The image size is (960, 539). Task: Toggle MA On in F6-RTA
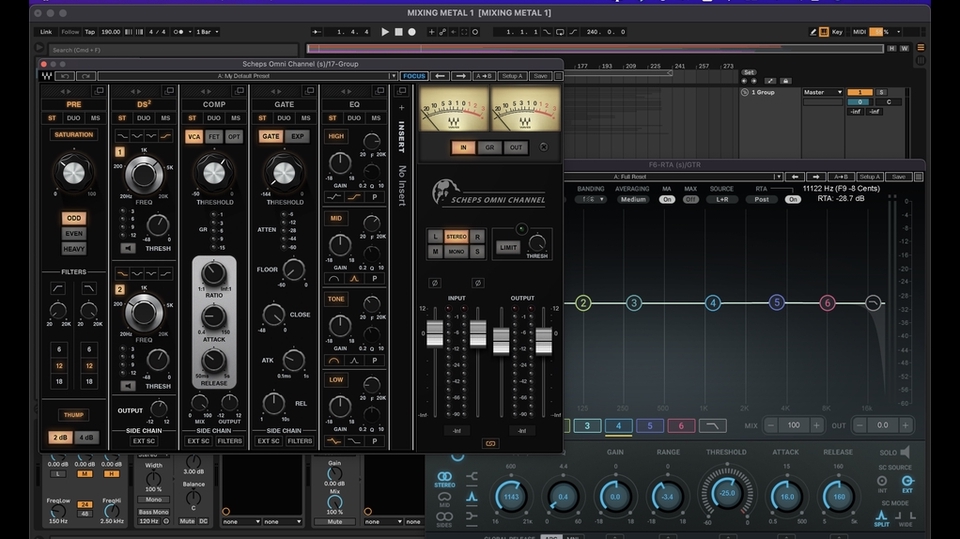pyautogui.click(x=667, y=200)
